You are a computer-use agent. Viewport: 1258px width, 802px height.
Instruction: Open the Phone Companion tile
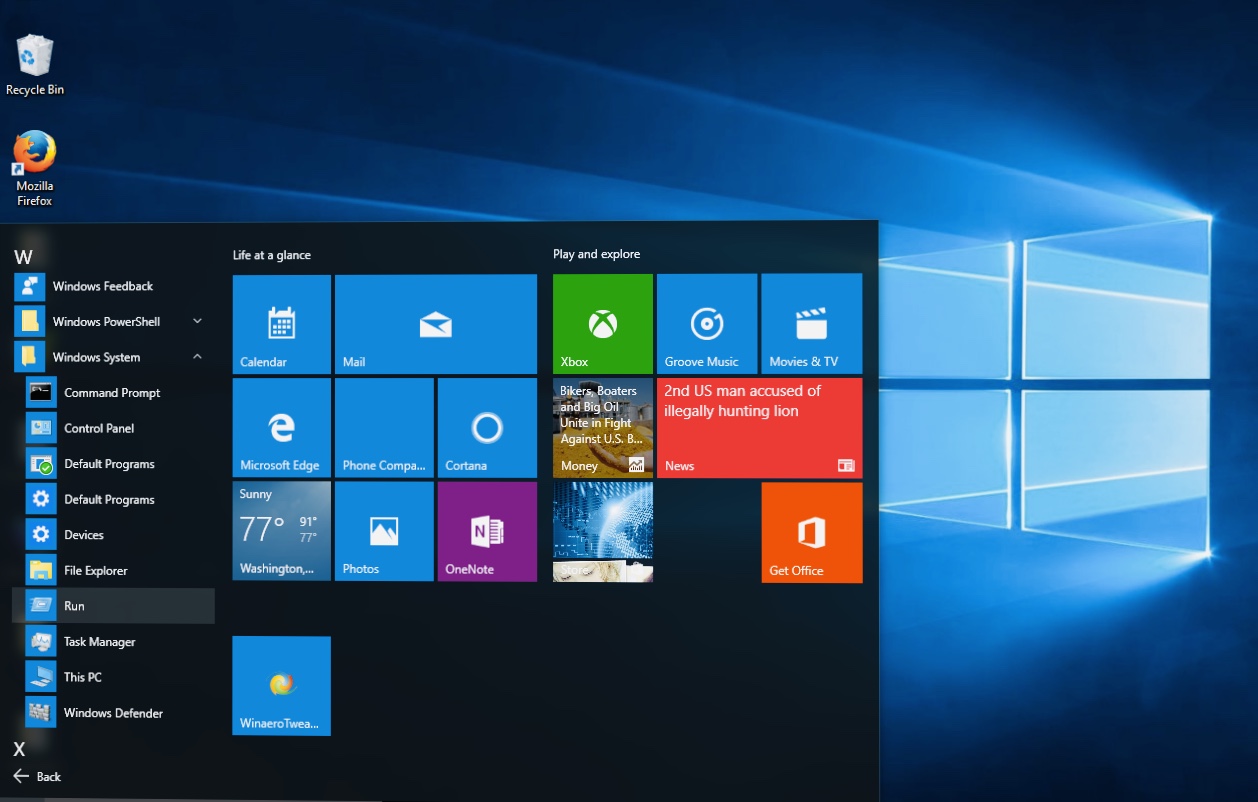coord(384,428)
